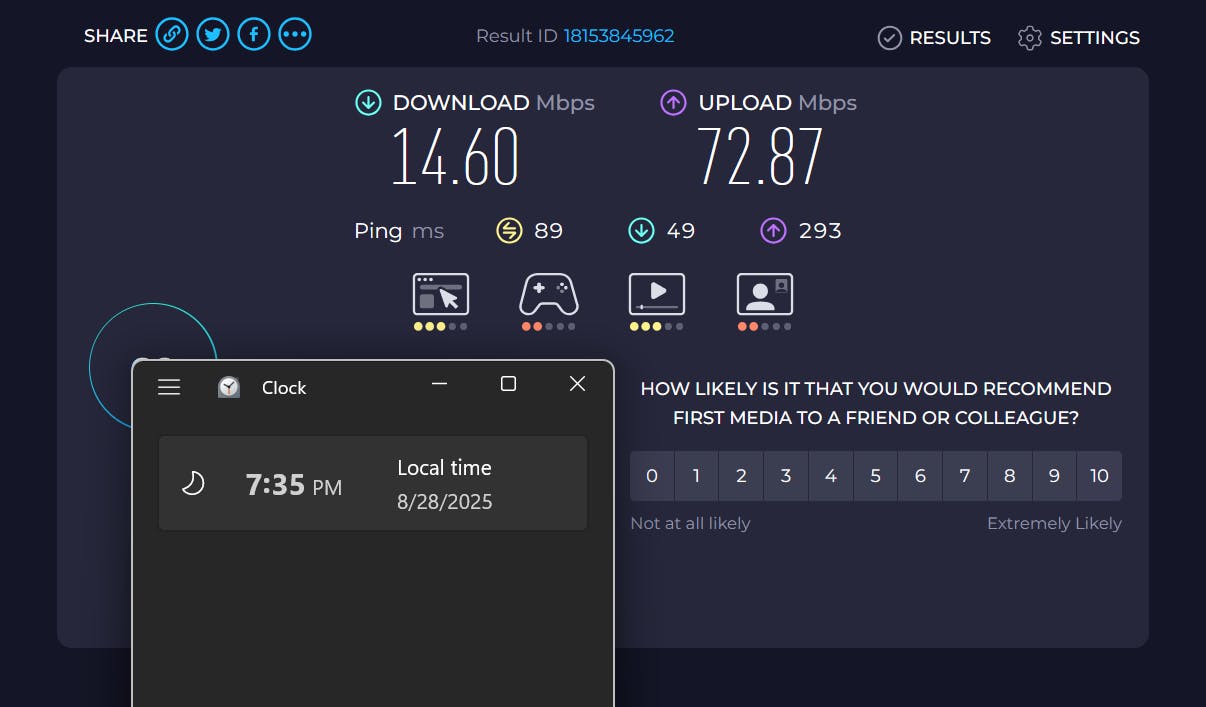This screenshot has height=707, width=1206.
Task: Select rating 0 for First Media
Action: tap(652, 476)
